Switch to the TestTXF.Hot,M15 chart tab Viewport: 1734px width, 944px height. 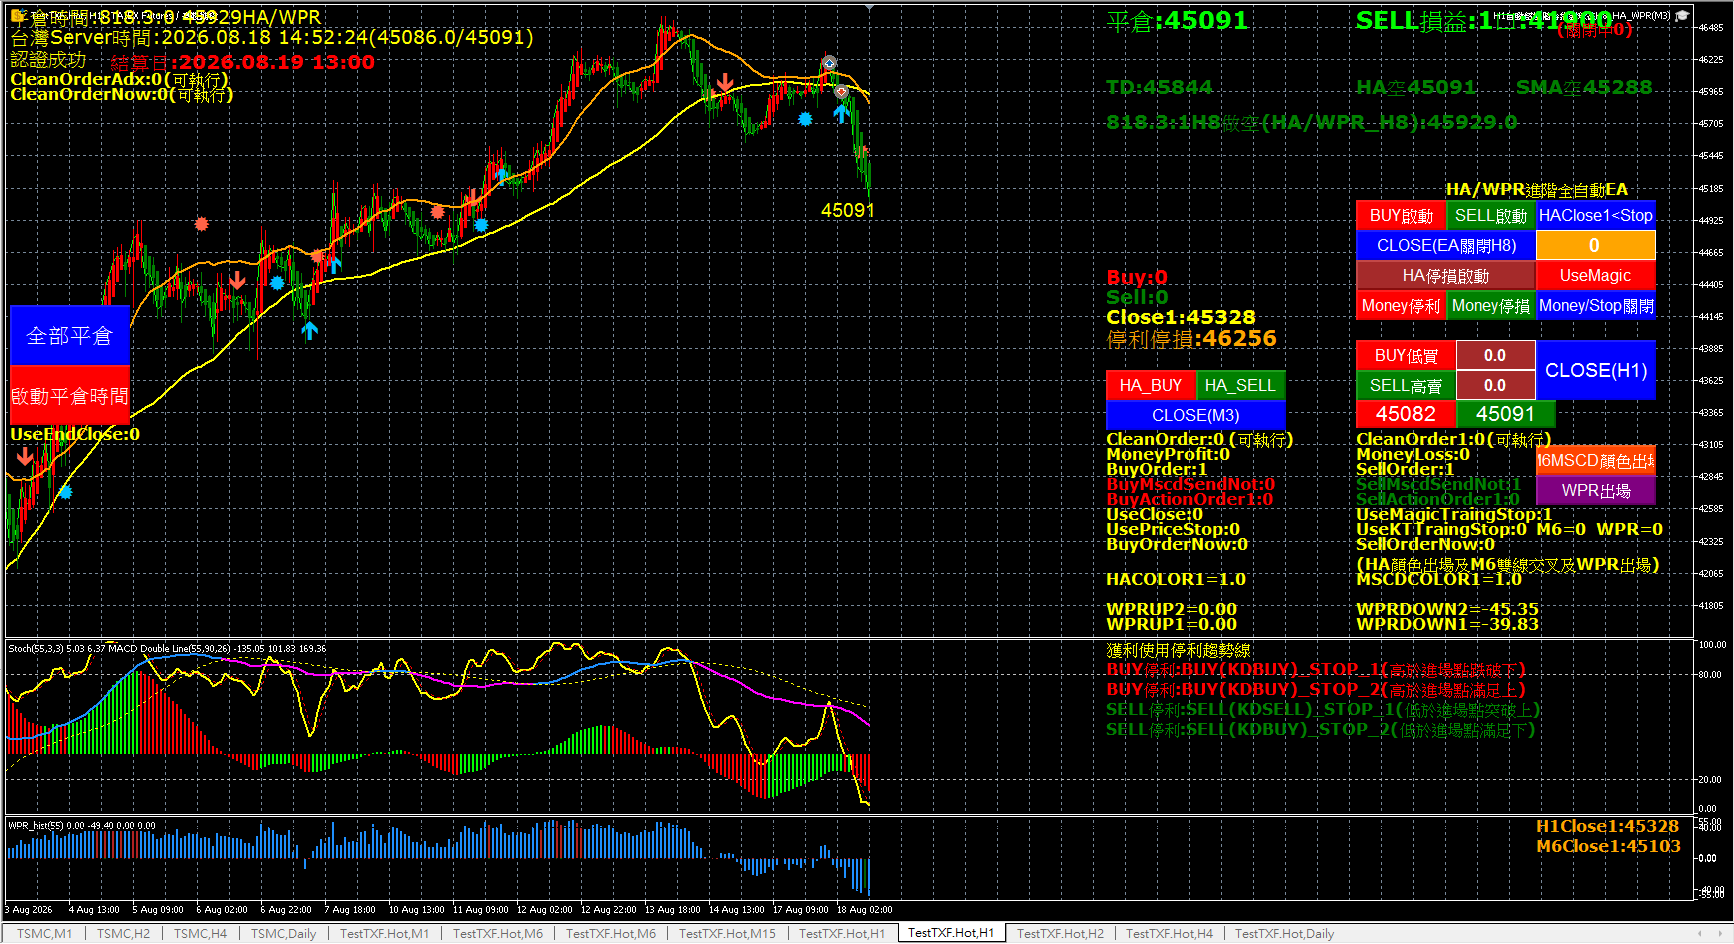click(x=727, y=934)
